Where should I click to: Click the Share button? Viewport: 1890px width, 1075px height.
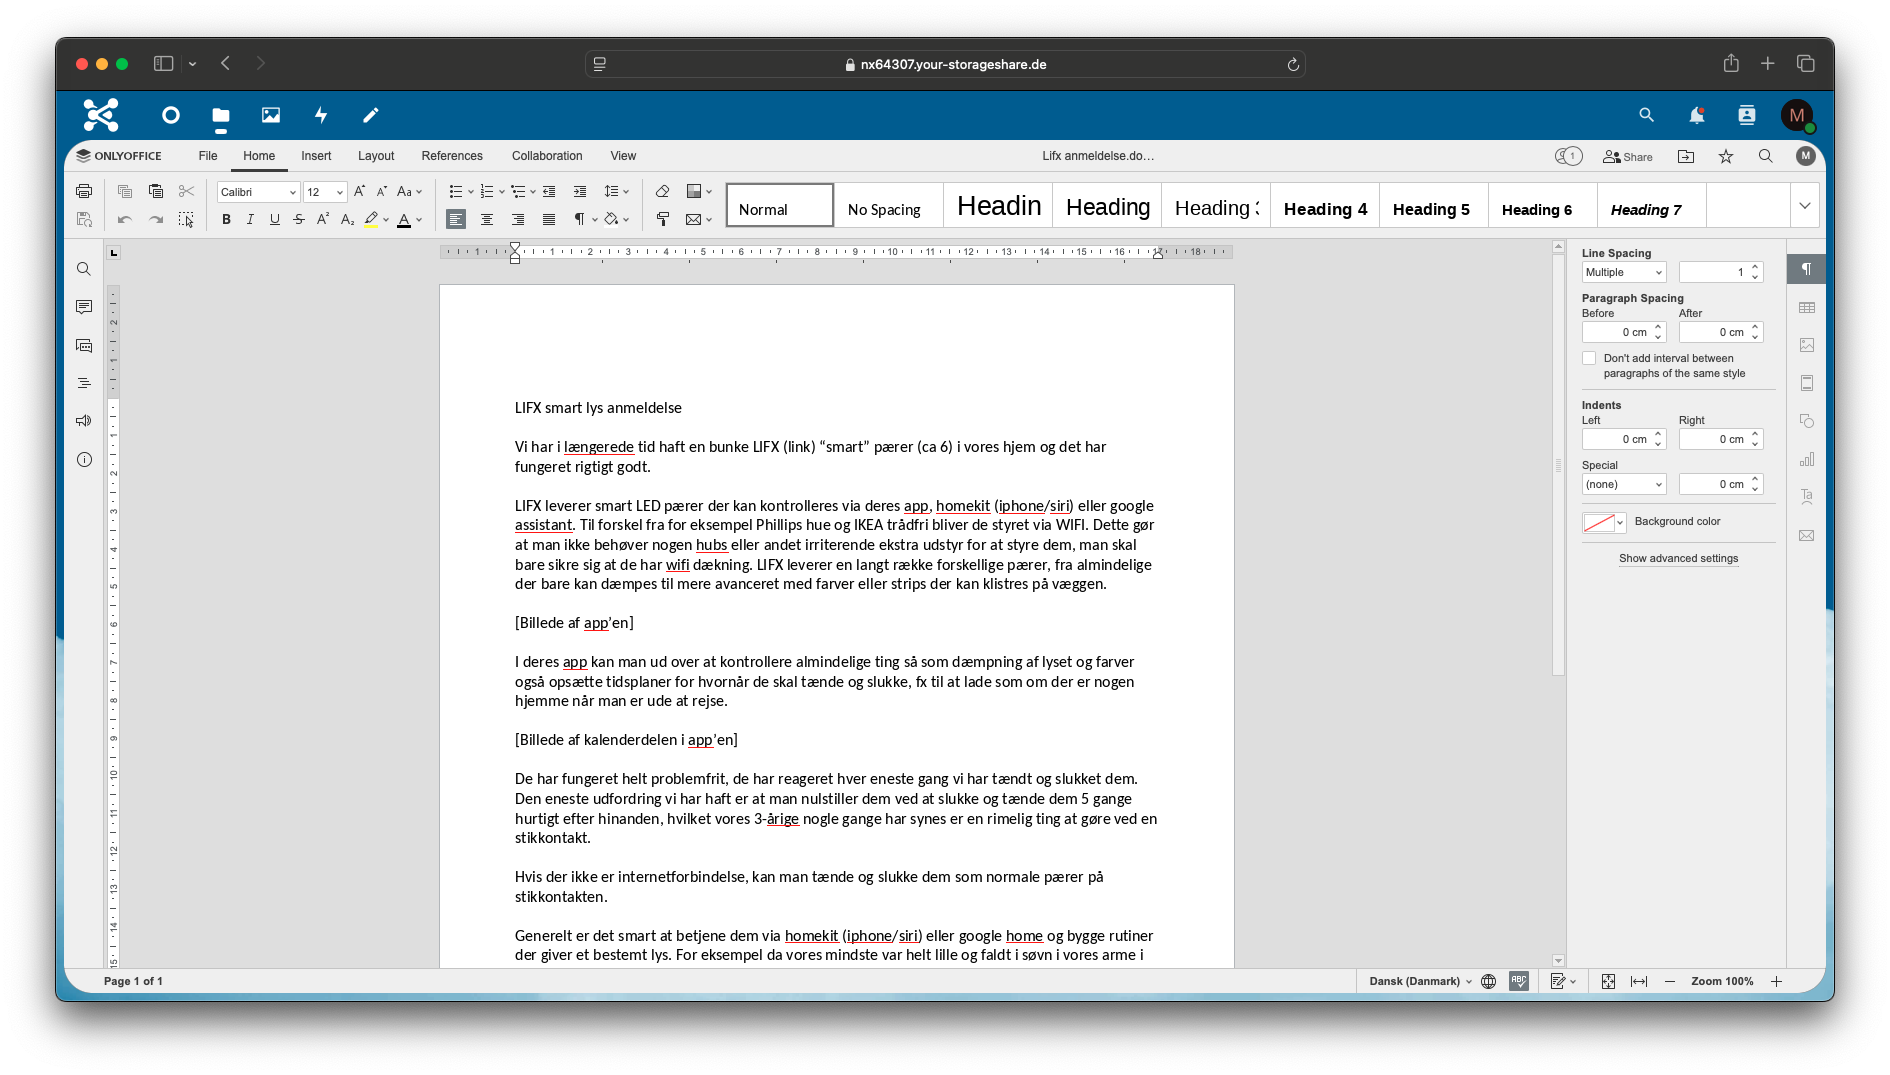[1628, 156]
